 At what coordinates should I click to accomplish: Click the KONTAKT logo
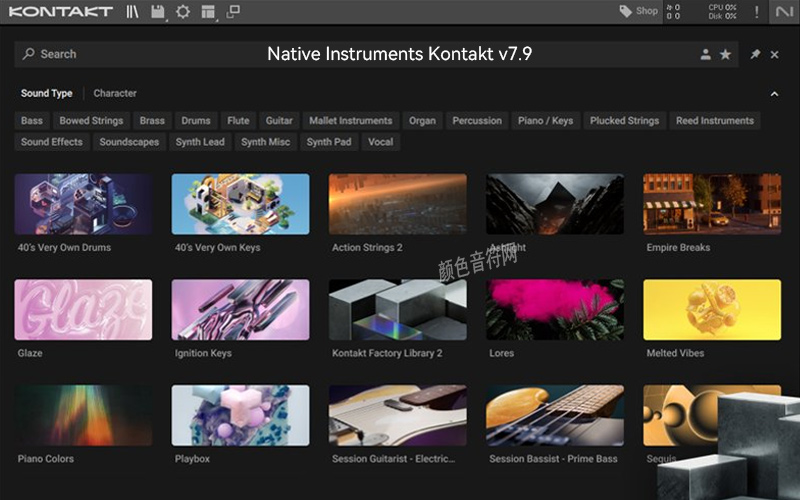[x=61, y=11]
